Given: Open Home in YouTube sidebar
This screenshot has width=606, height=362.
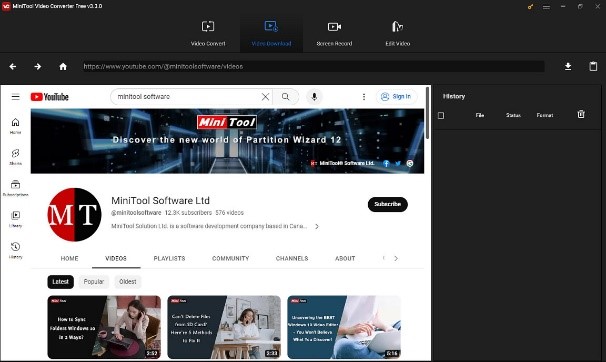Looking at the screenshot, I should (15, 126).
